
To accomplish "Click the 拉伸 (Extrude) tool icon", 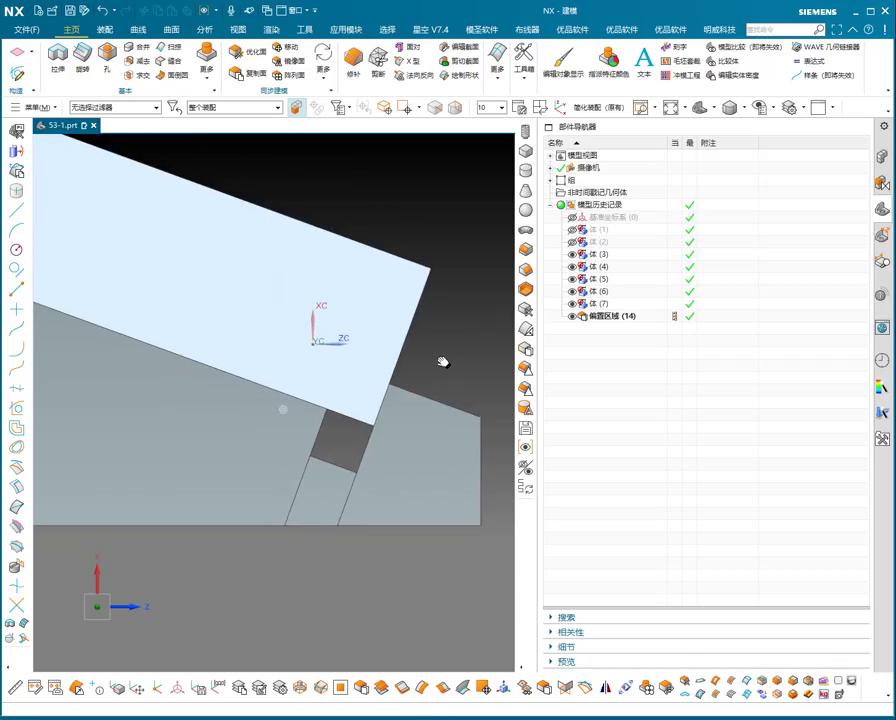I will pos(58,54).
